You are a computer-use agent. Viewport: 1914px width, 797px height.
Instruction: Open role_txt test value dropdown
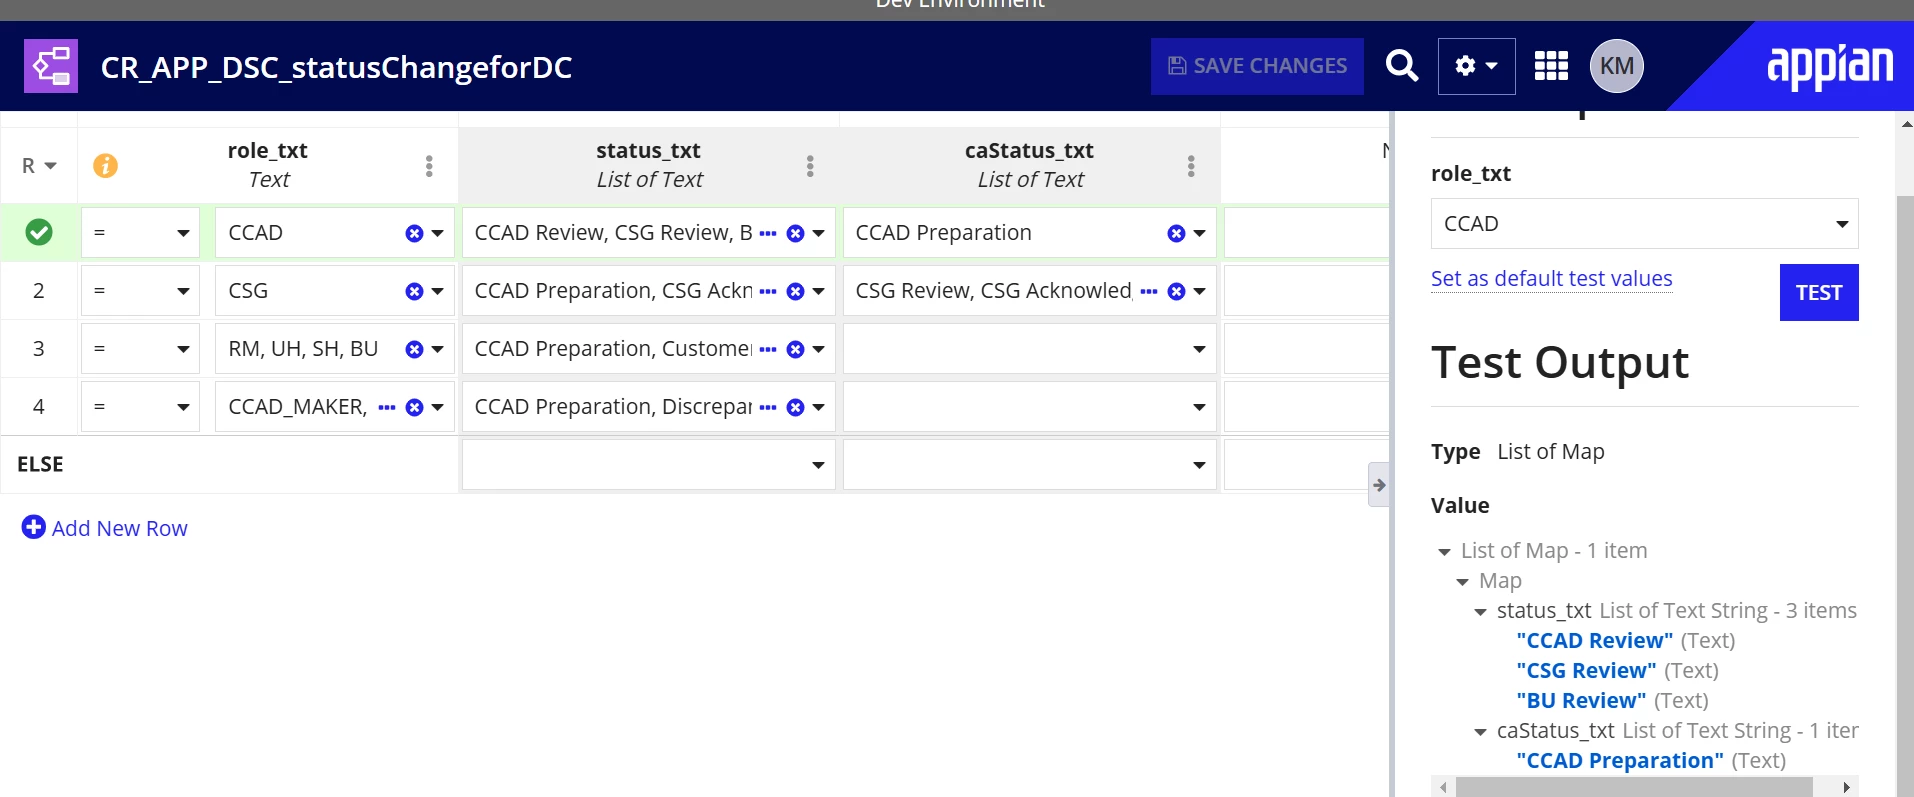point(1644,223)
